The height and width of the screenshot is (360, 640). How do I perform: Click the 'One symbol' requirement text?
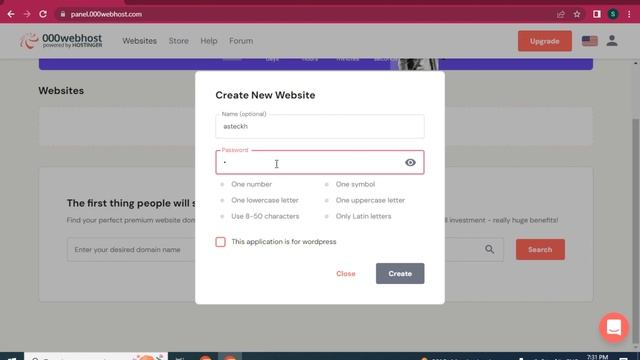click(x=355, y=184)
